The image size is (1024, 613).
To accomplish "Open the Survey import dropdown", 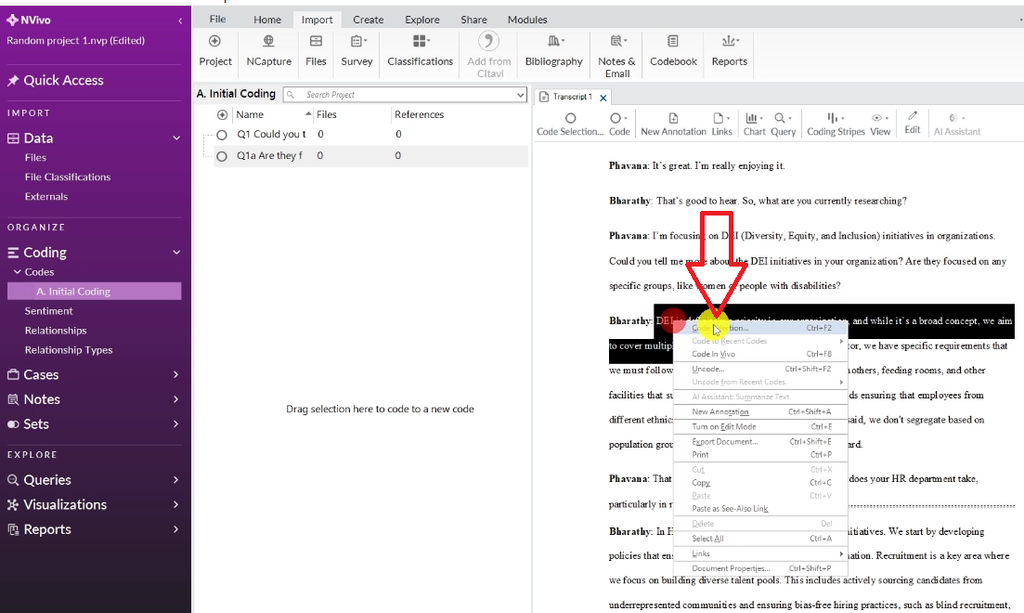I will coord(357,51).
